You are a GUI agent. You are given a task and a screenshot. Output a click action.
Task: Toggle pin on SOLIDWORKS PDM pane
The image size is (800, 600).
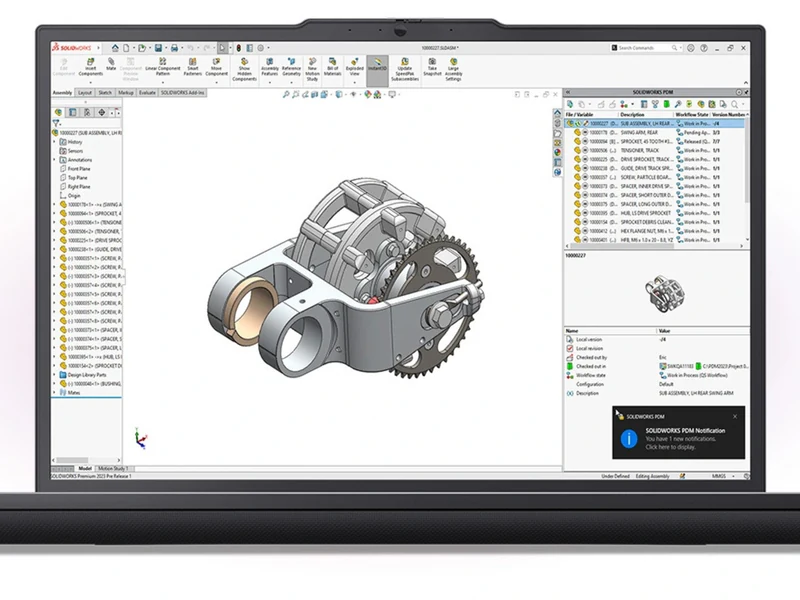(x=746, y=92)
